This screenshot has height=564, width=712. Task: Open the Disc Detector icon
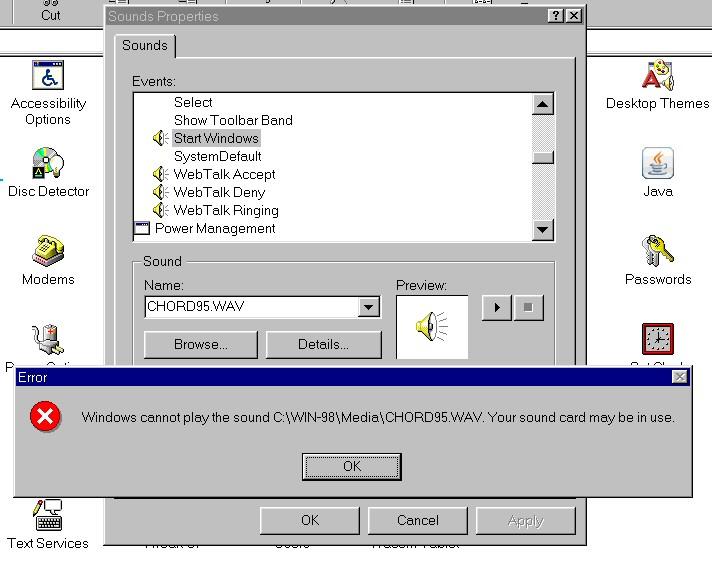48,163
